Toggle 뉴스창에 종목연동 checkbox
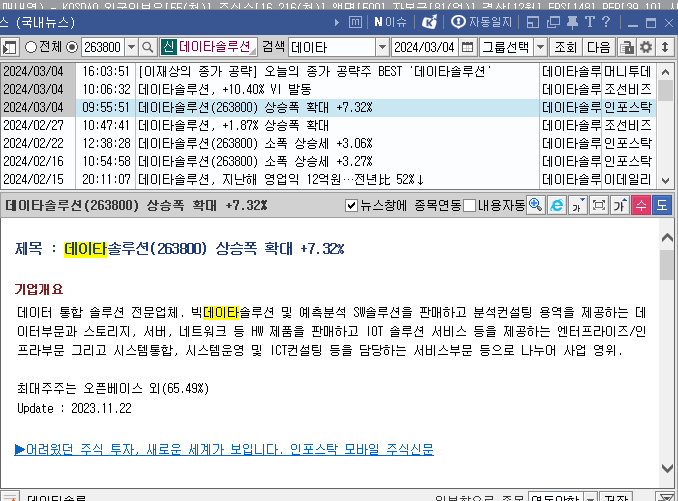The width and height of the screenshot is (678, 501). pos(352,205)
